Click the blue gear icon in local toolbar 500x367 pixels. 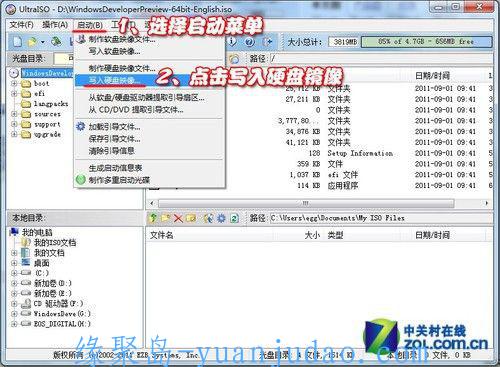click(221, 218)
